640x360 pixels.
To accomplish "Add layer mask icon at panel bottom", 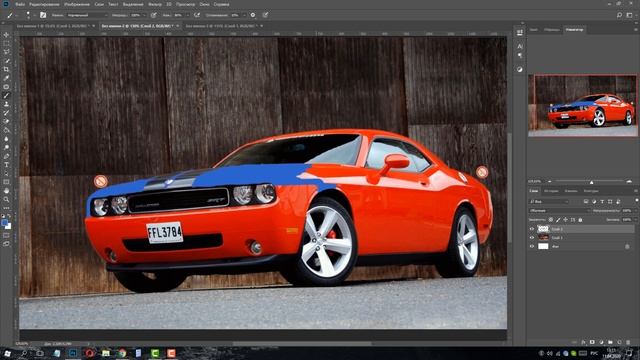I will point(592,342).
